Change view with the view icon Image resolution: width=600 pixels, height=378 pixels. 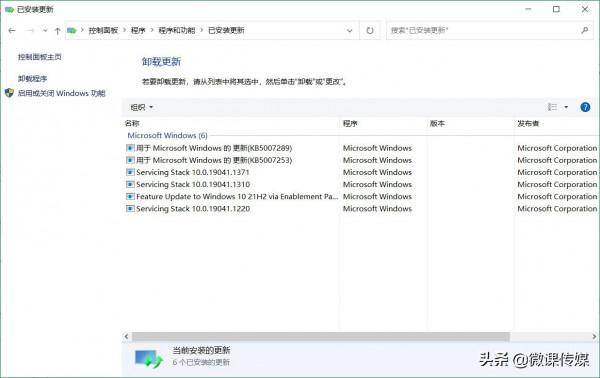point(552,107)
